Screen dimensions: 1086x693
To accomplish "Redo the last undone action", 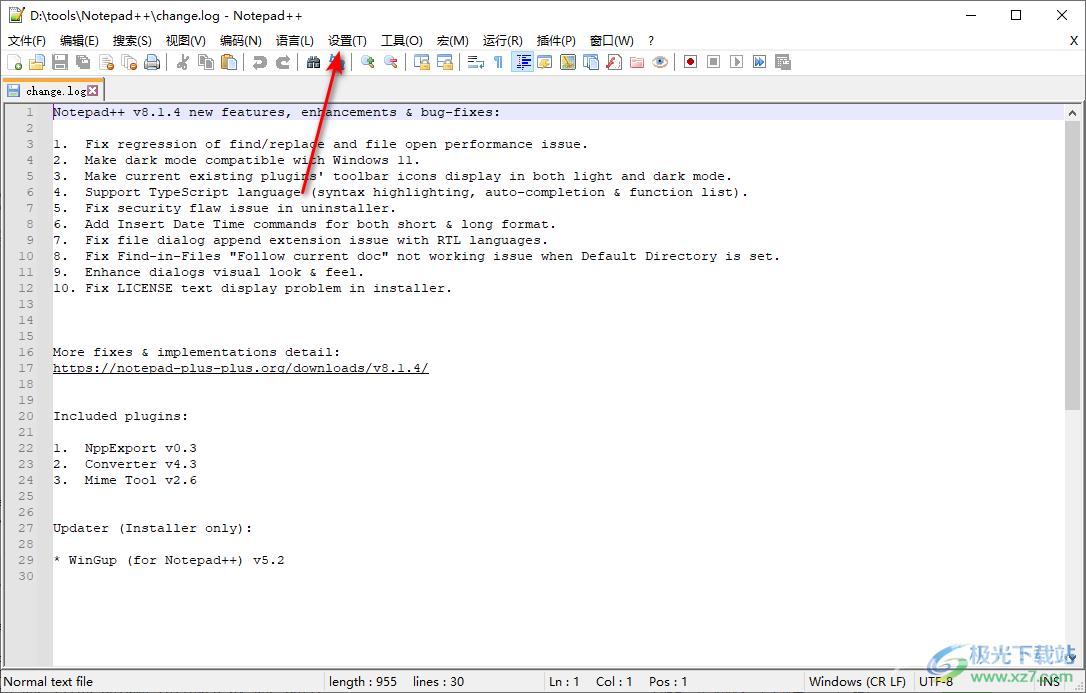I will (283, 62).
